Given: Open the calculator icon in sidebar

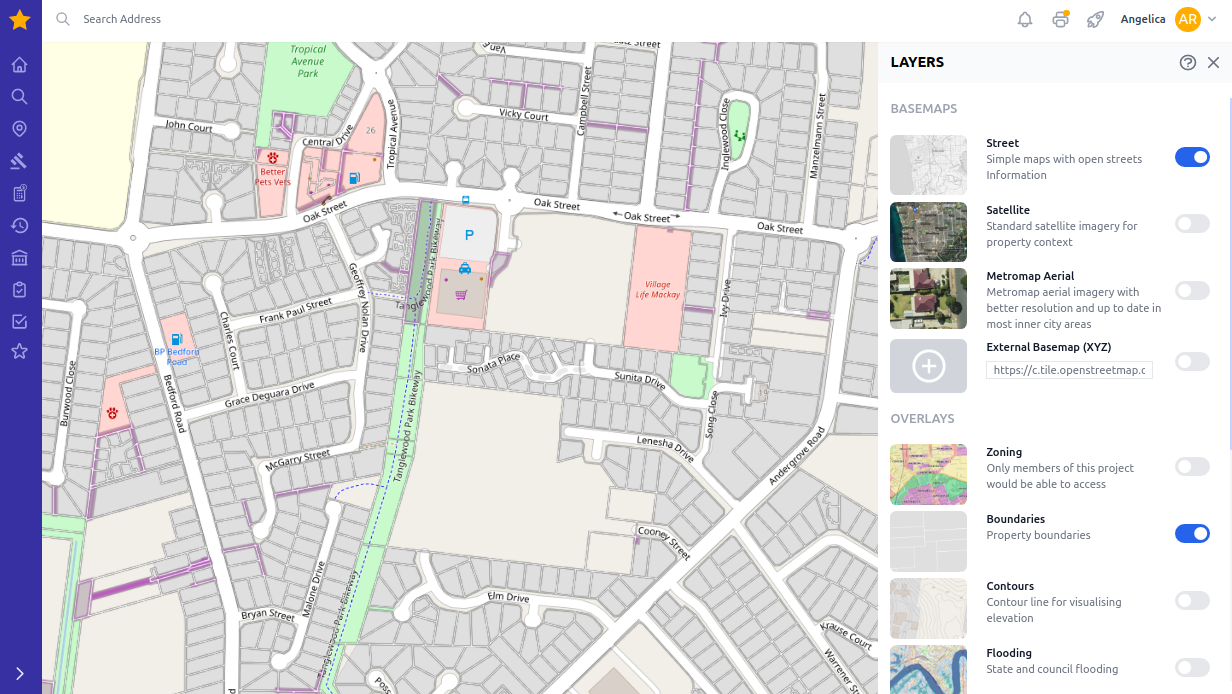Looking at the screenshot, I should tap(19, 193).
